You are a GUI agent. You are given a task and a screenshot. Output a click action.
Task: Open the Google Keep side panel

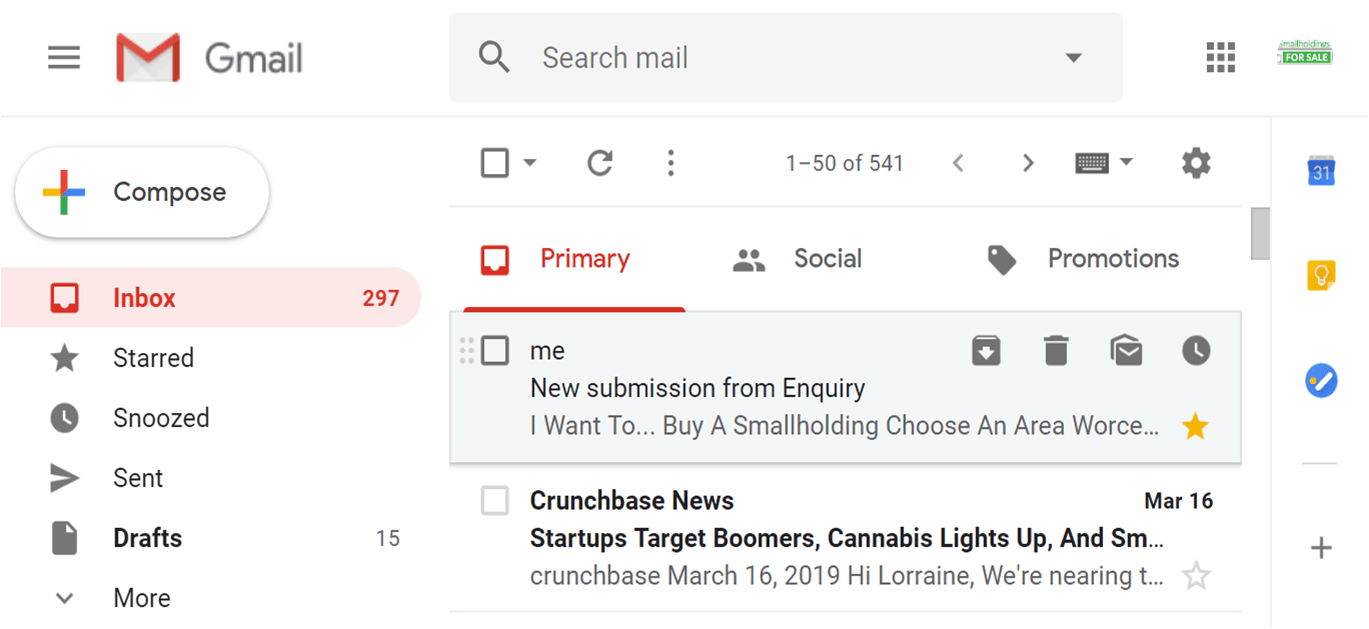pos(1322,274)
